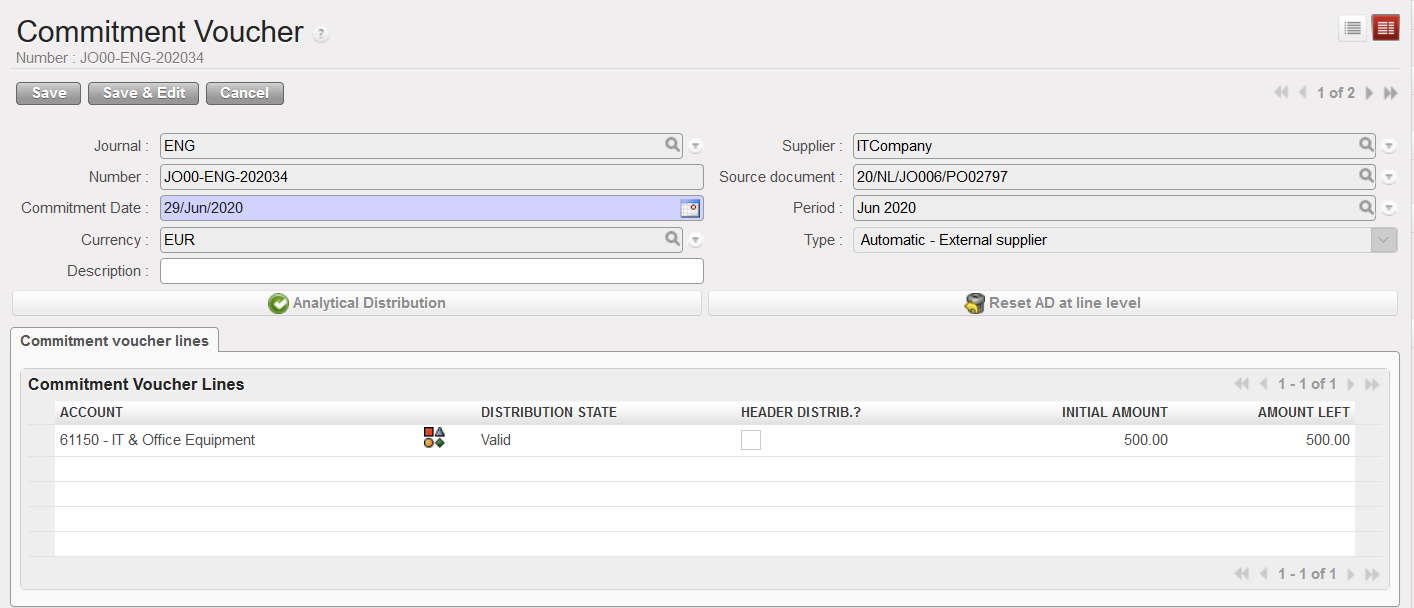Click the help question mark icon beside title
1414x608 pixels.
[321, 34]
